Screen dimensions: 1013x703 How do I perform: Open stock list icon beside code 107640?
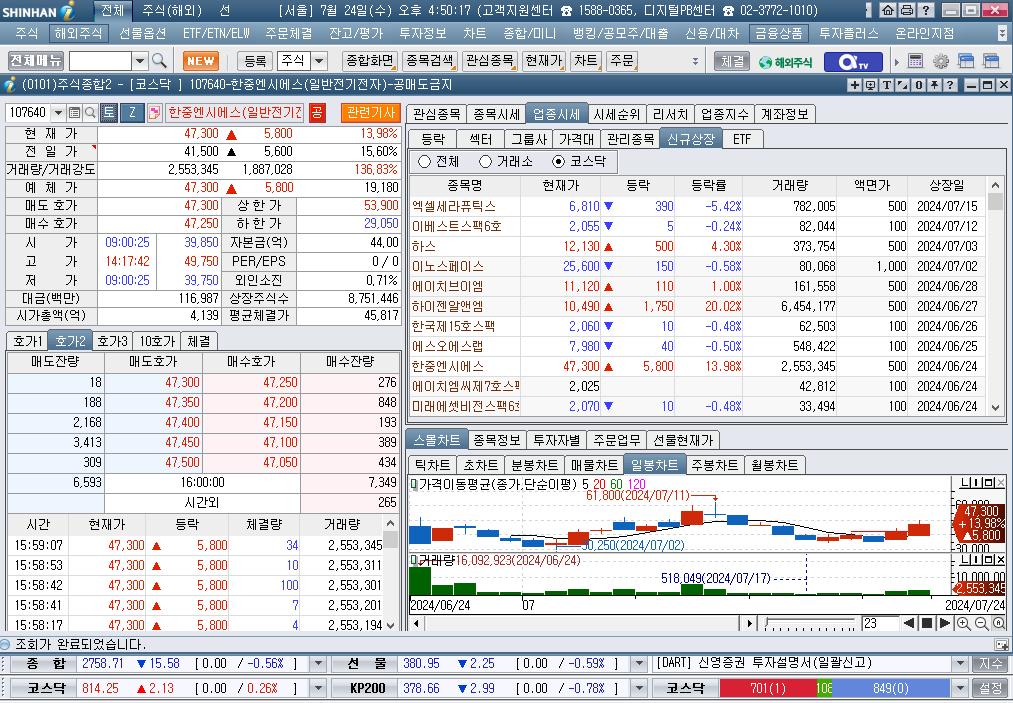pos(74,112)
